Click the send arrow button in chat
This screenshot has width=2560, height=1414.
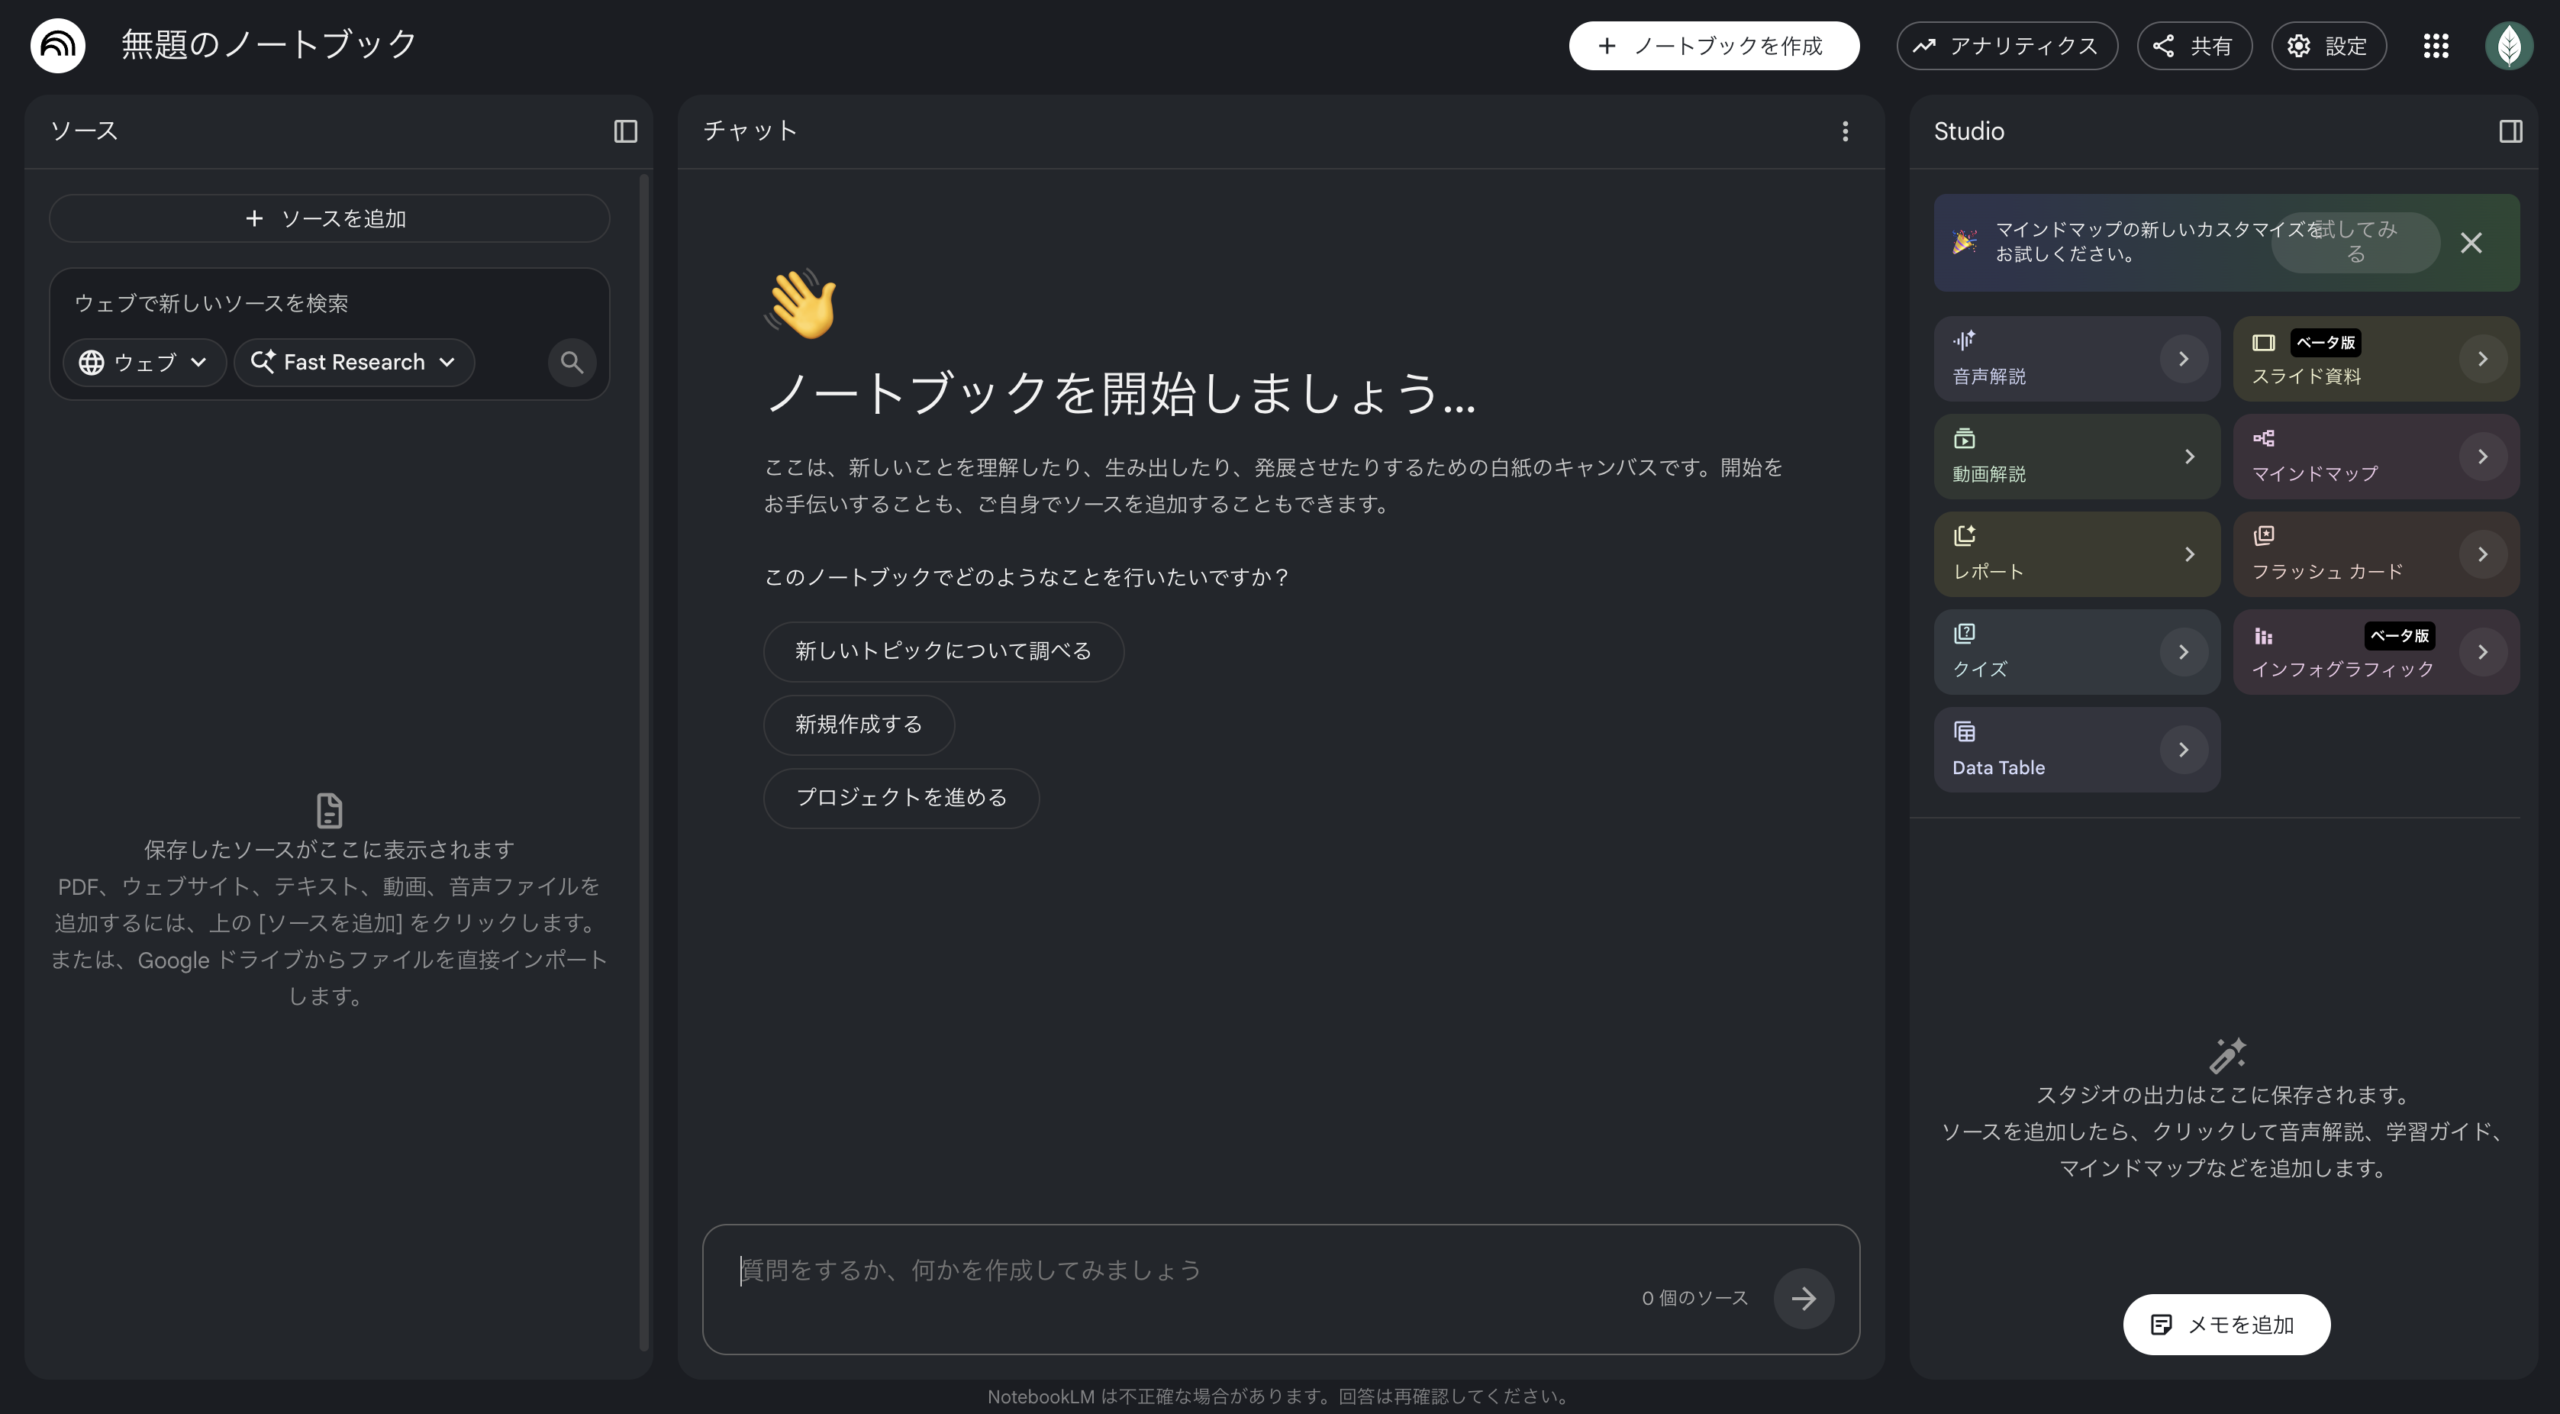pos(1803,1298)
